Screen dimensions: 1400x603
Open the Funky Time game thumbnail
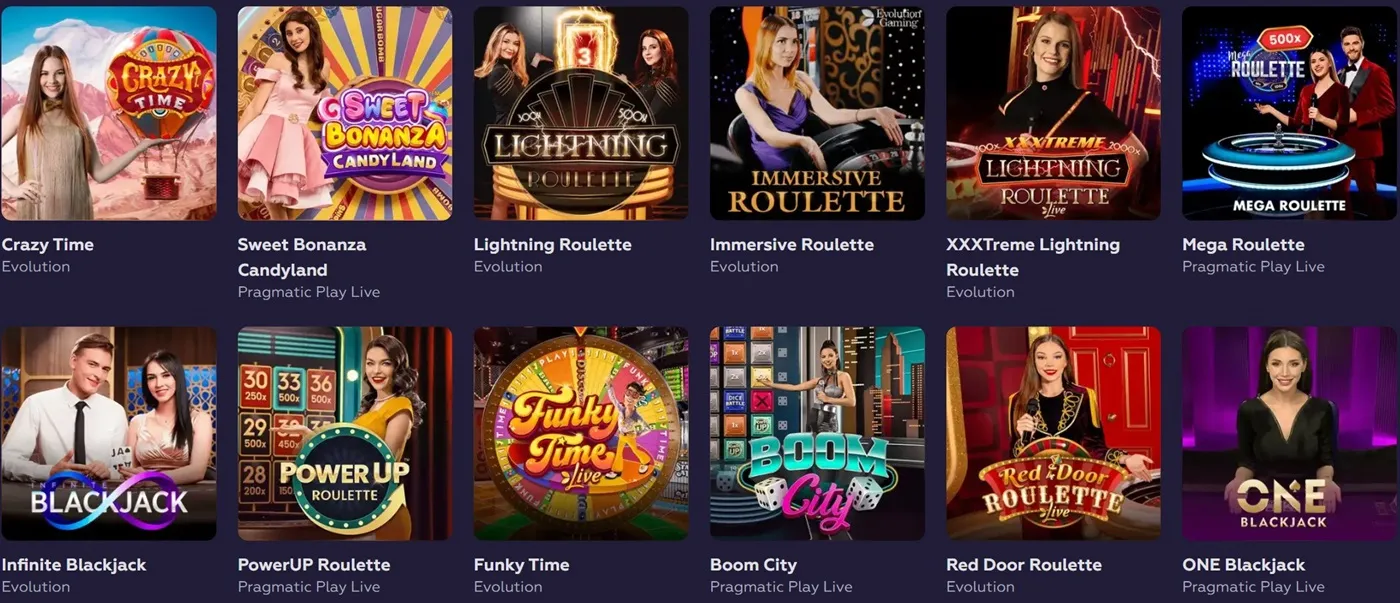(580, 433)
